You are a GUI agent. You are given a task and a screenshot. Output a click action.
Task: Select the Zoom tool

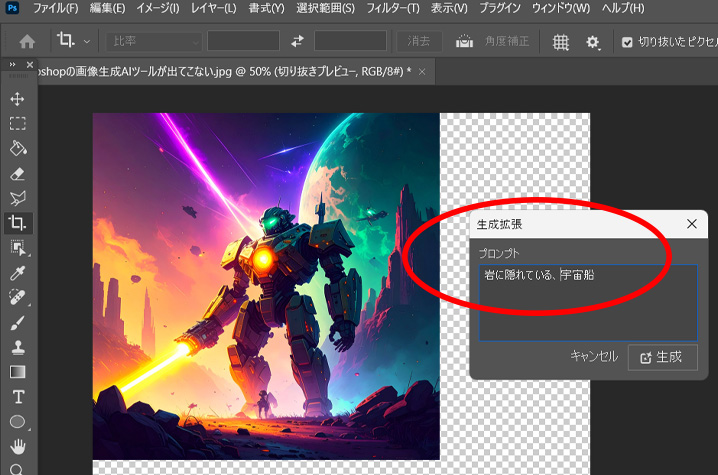[17, 469]
